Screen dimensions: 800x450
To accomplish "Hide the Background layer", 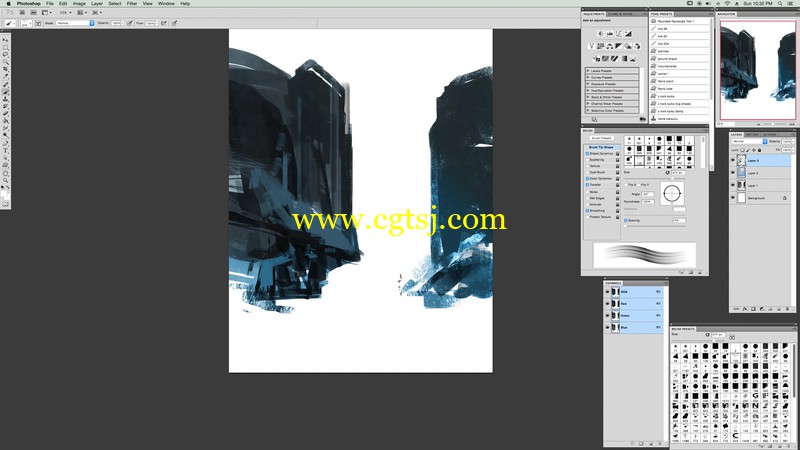I will tap(733, 198).
